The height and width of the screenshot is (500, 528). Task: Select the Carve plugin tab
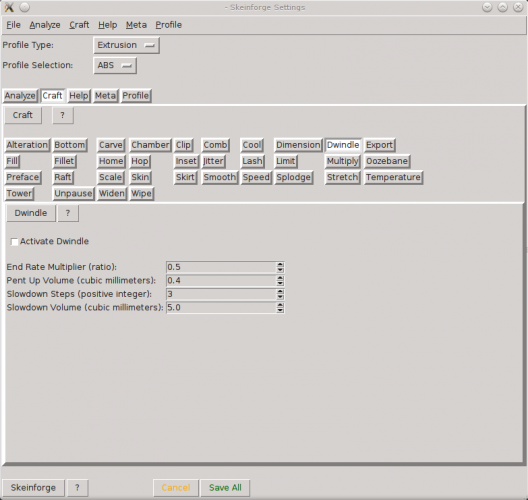[x=111, y=145]
